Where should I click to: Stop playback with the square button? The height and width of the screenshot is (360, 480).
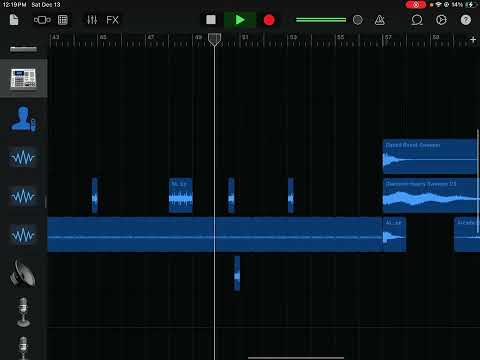(211, 20)
